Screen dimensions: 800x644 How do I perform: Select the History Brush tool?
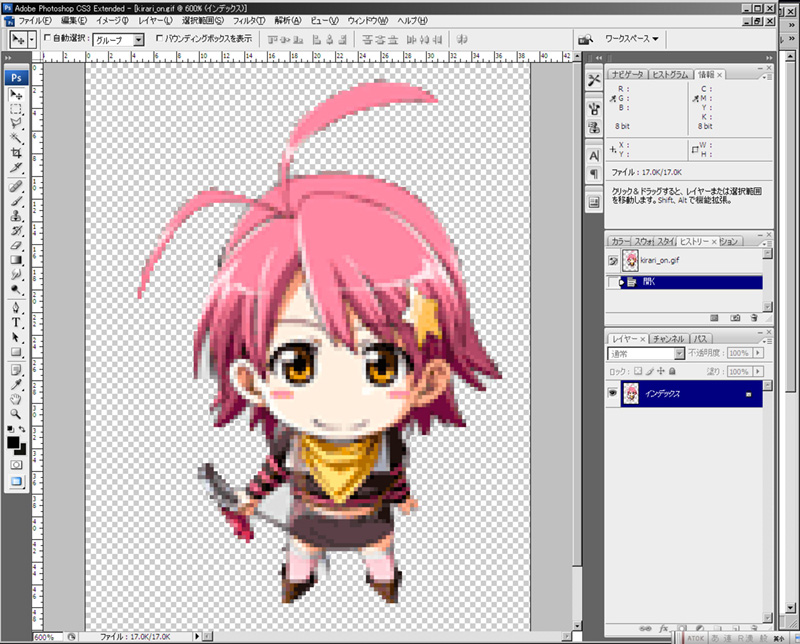[16, 231]
